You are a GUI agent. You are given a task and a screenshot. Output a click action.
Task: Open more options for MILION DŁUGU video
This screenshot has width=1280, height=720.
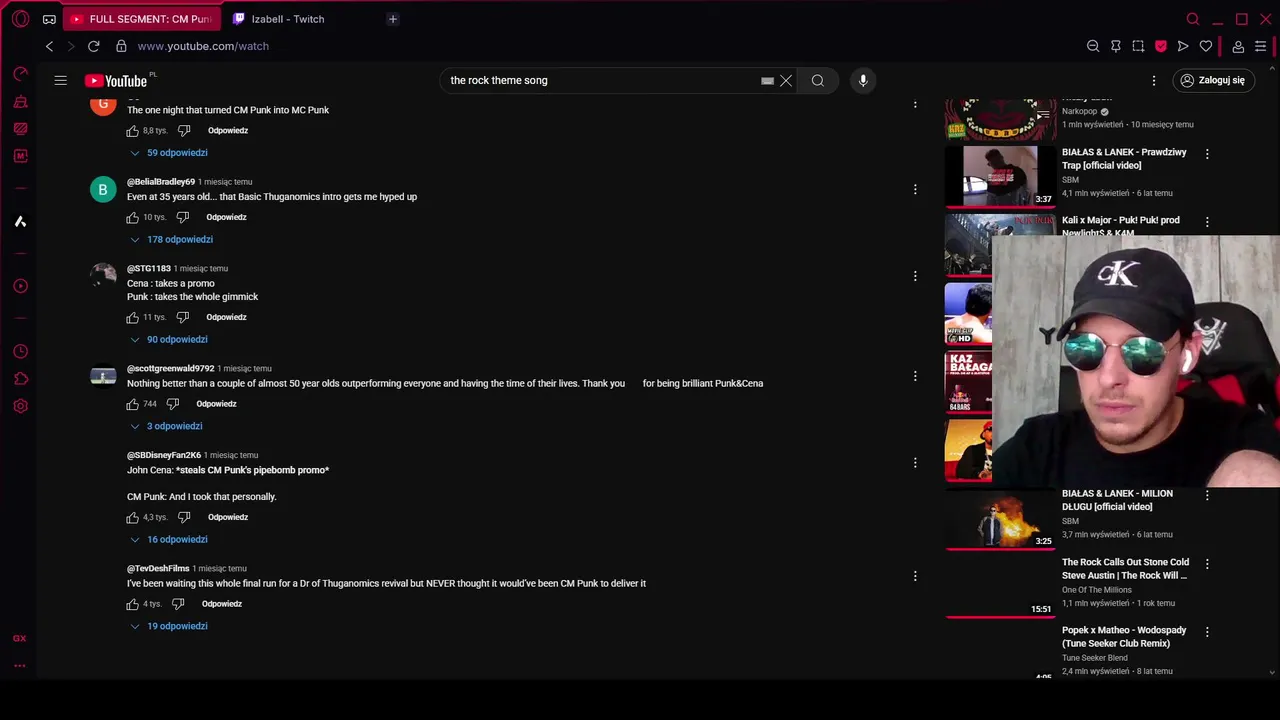coord(1207,495)
